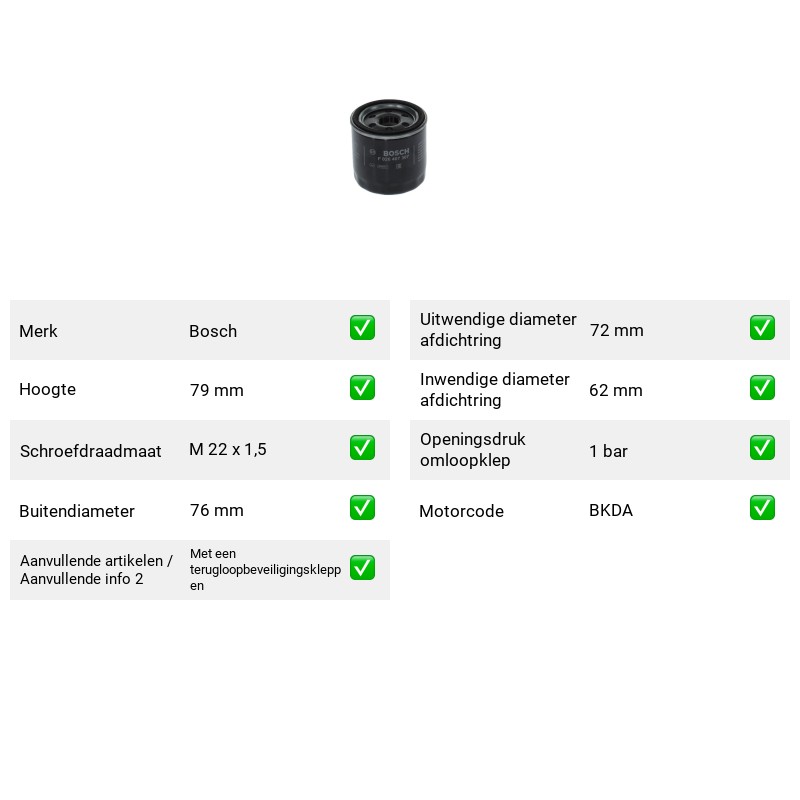
Task: Click the green checkmark in the Motorcode row
Action: [x=762, y=508]
